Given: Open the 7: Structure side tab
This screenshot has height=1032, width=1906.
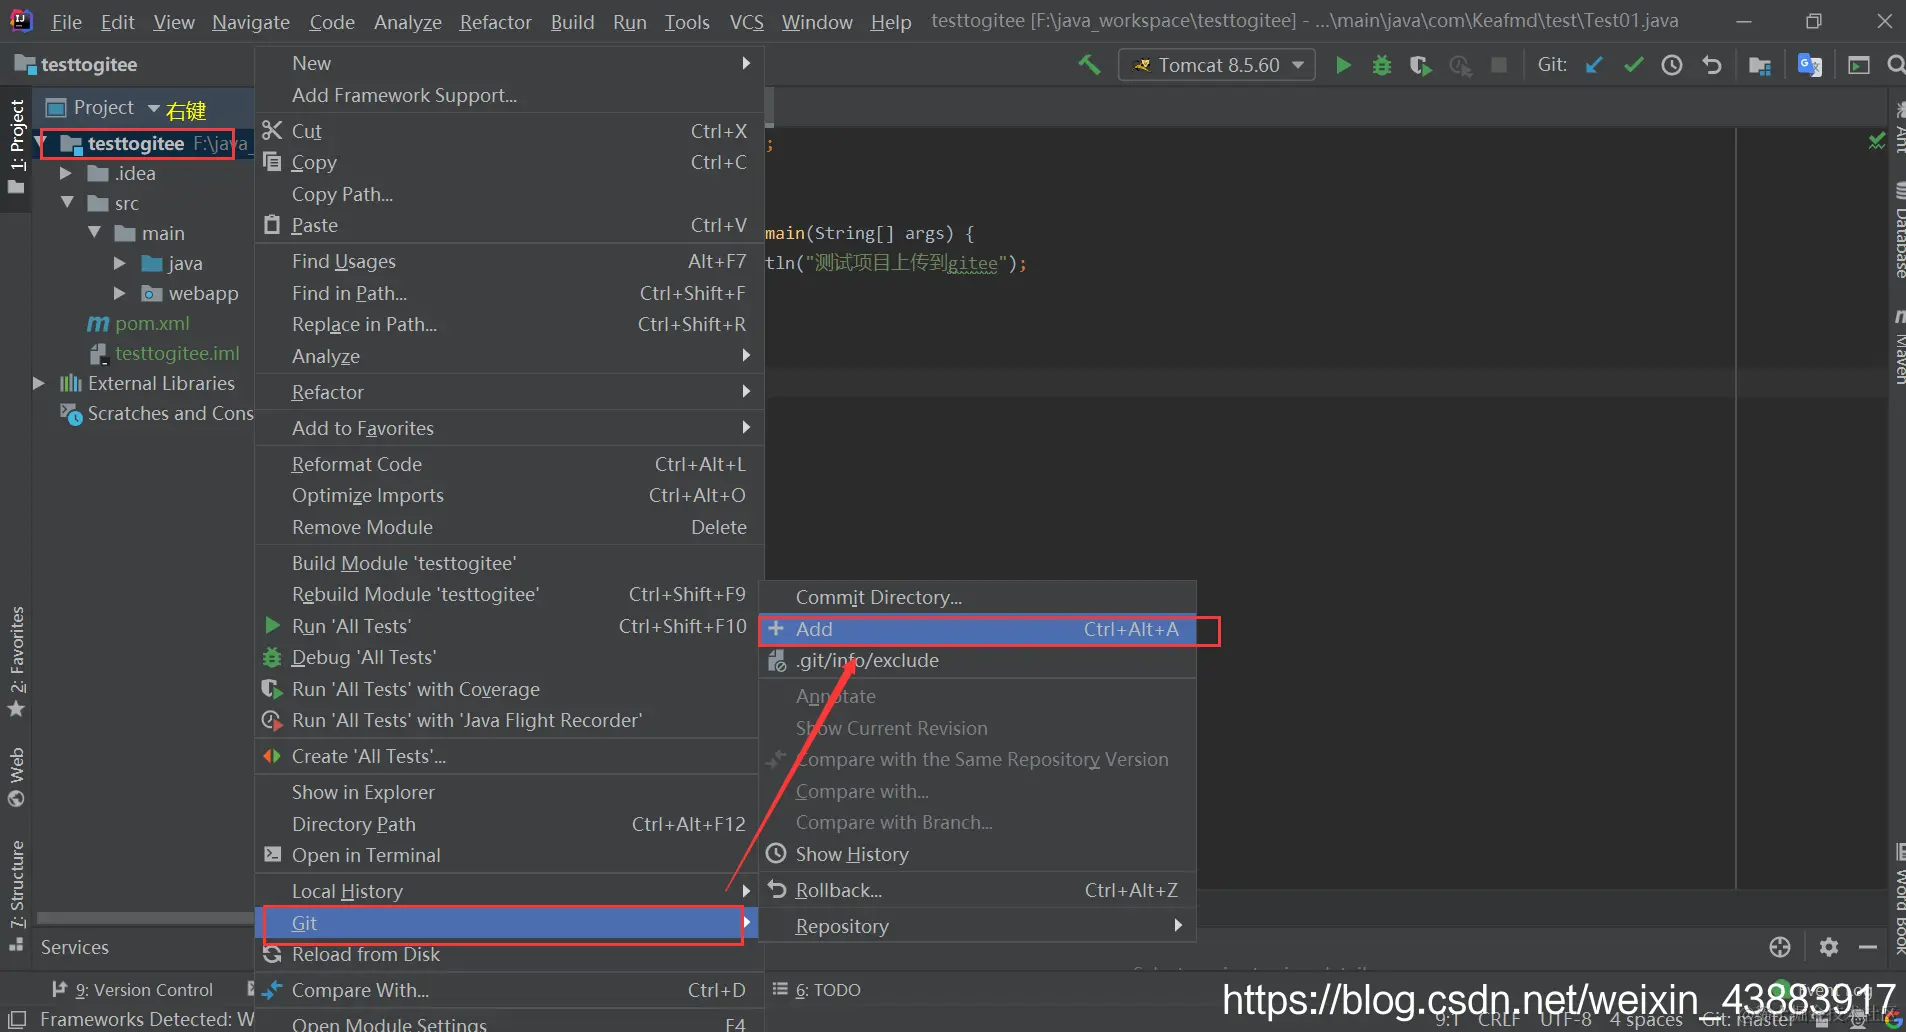Looking at the screenshot, I should (x=16, y=896).
